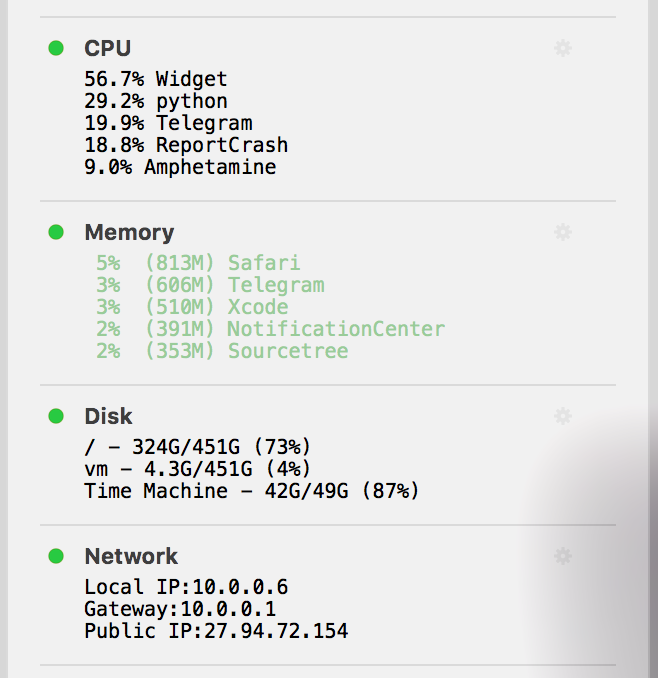658x678 pixels.
Task: Click the green Disk status dot
Action: click(x=56, y=416)
